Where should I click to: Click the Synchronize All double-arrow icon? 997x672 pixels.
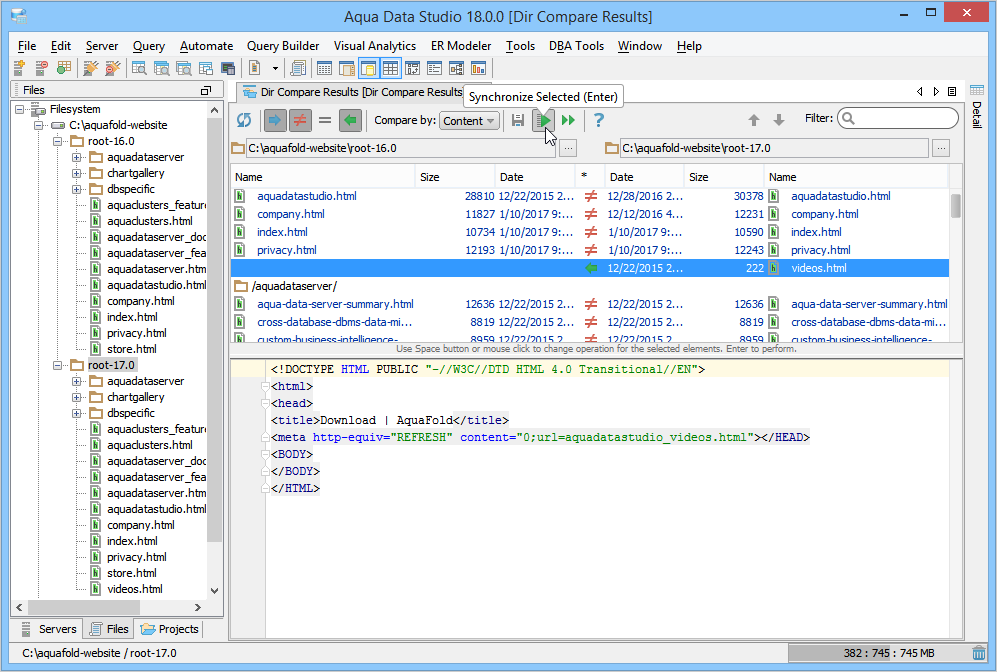click(x=568, y=120)
